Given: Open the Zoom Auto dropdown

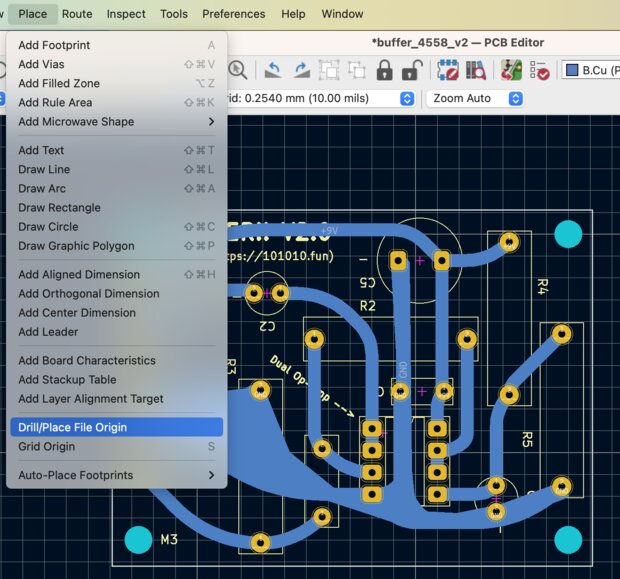Looking at the screenshot, I should click(x=475, y=98).
